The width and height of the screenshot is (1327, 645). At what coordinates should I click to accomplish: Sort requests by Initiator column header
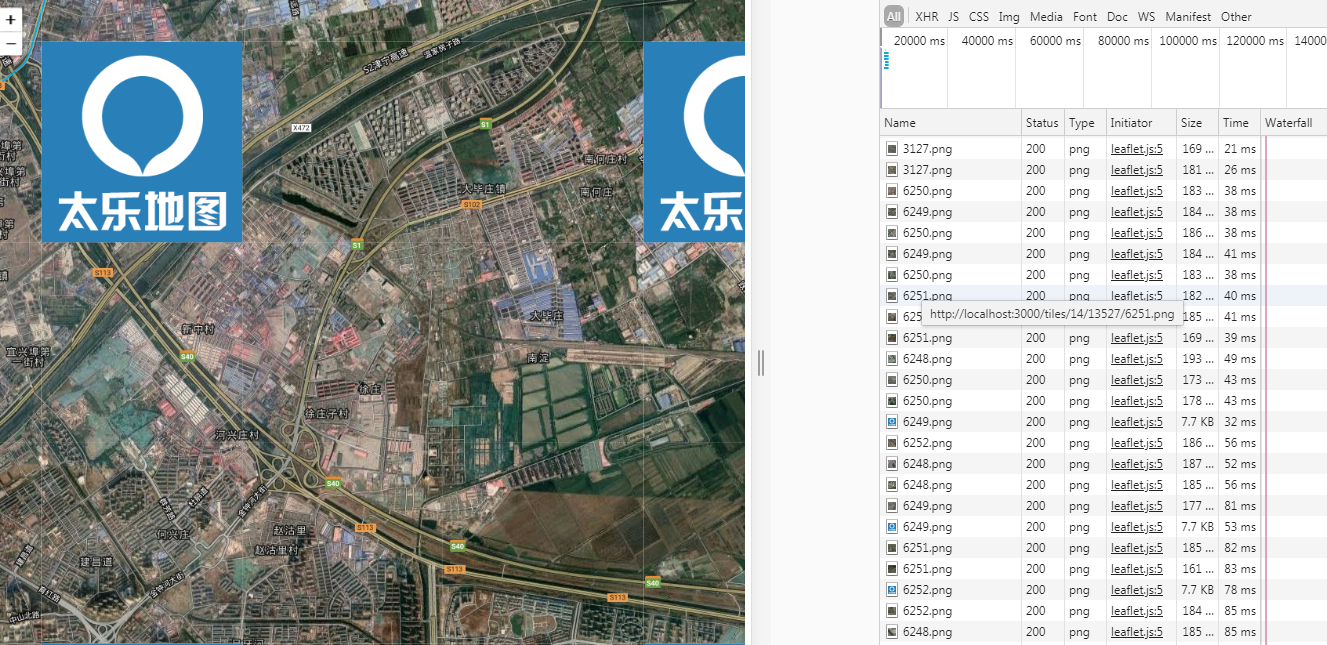(1141, 123)
